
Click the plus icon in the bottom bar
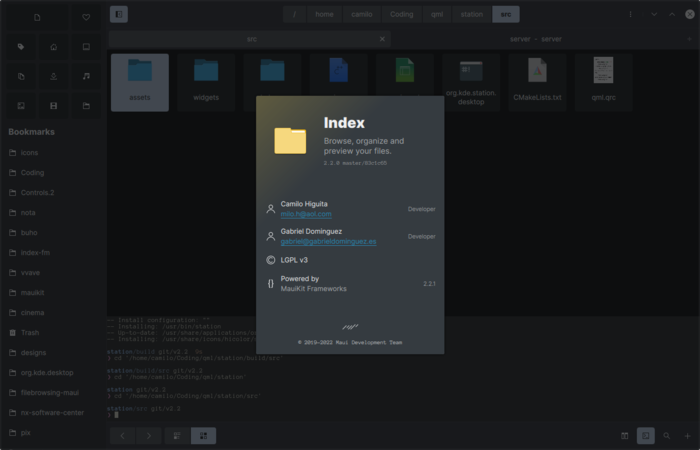688,436
